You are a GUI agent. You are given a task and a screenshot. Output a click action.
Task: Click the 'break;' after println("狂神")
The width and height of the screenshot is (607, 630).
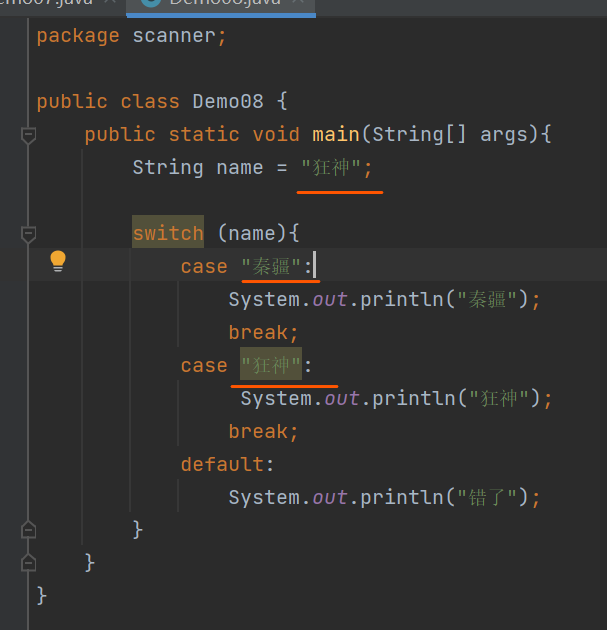pyautogui.click(x=263, y=431)
